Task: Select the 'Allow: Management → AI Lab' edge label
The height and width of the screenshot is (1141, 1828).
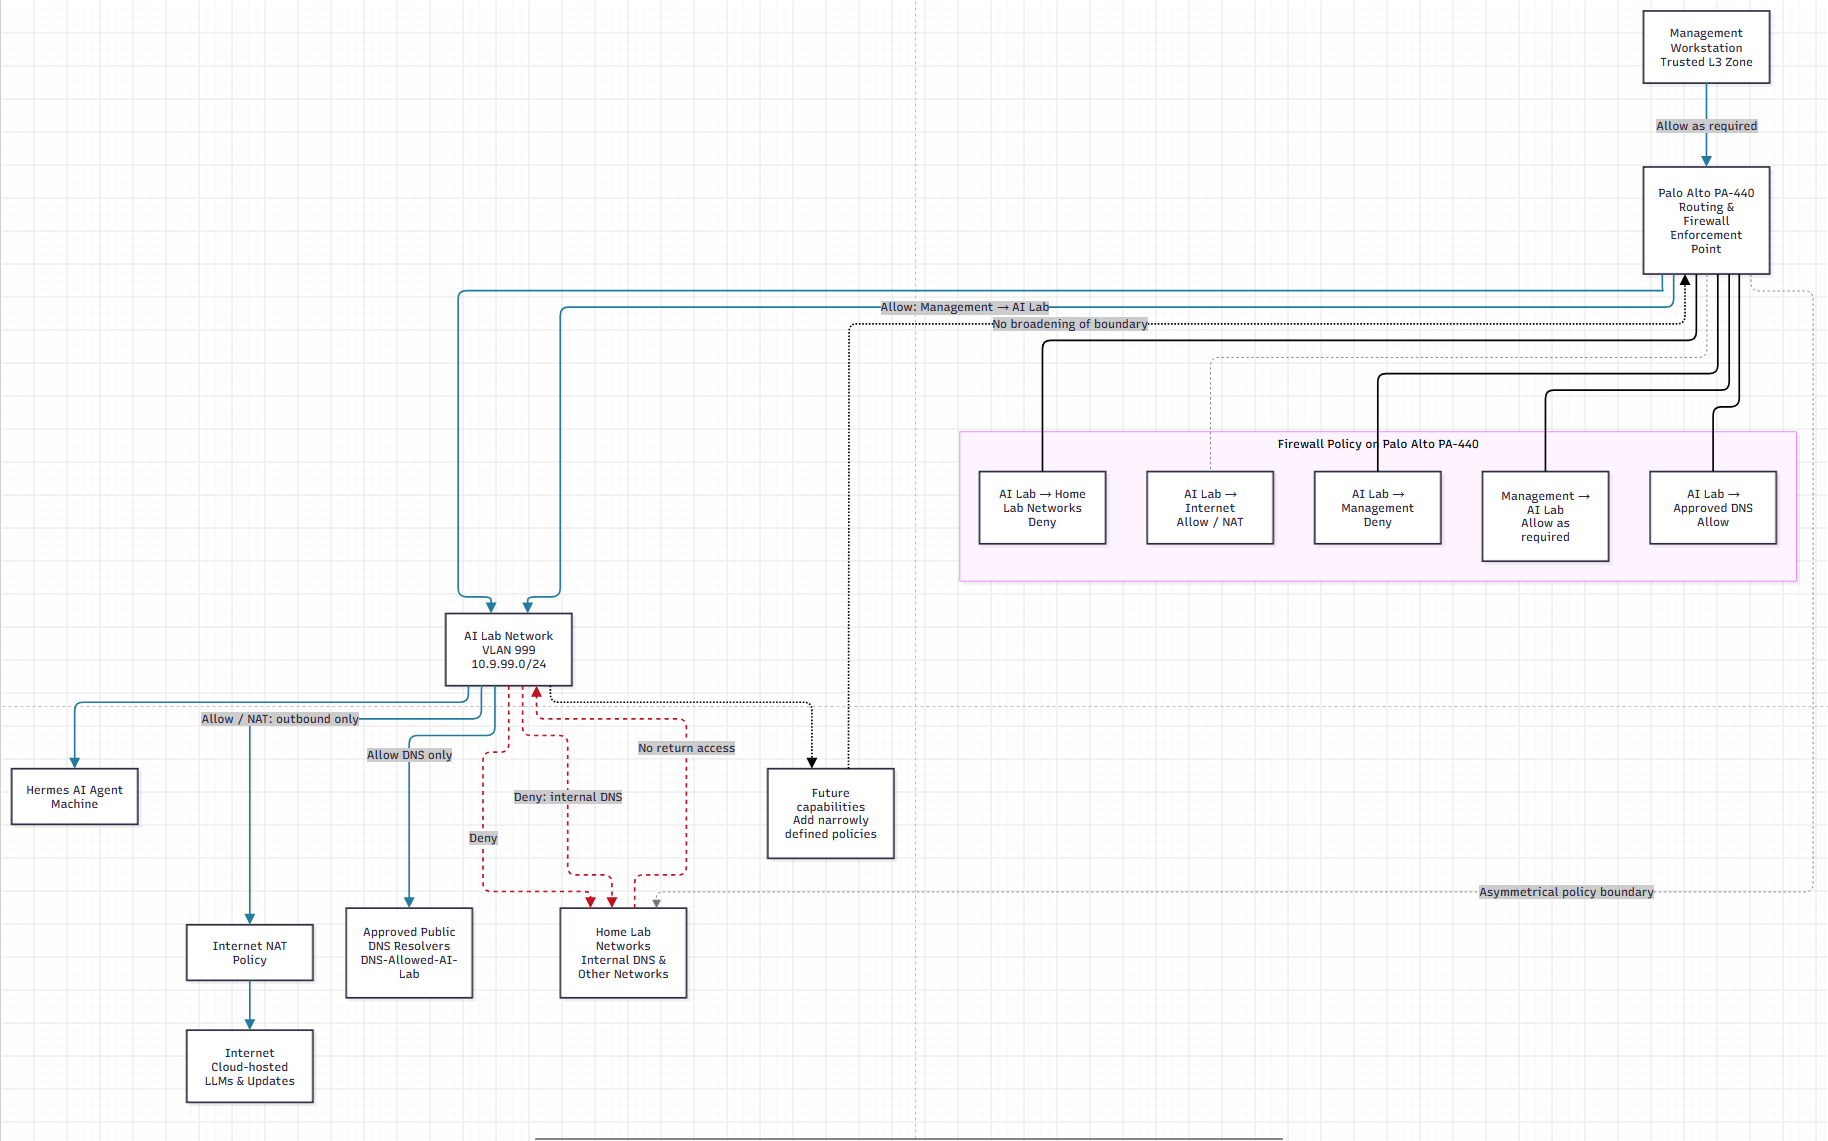Action: [964, 307]
